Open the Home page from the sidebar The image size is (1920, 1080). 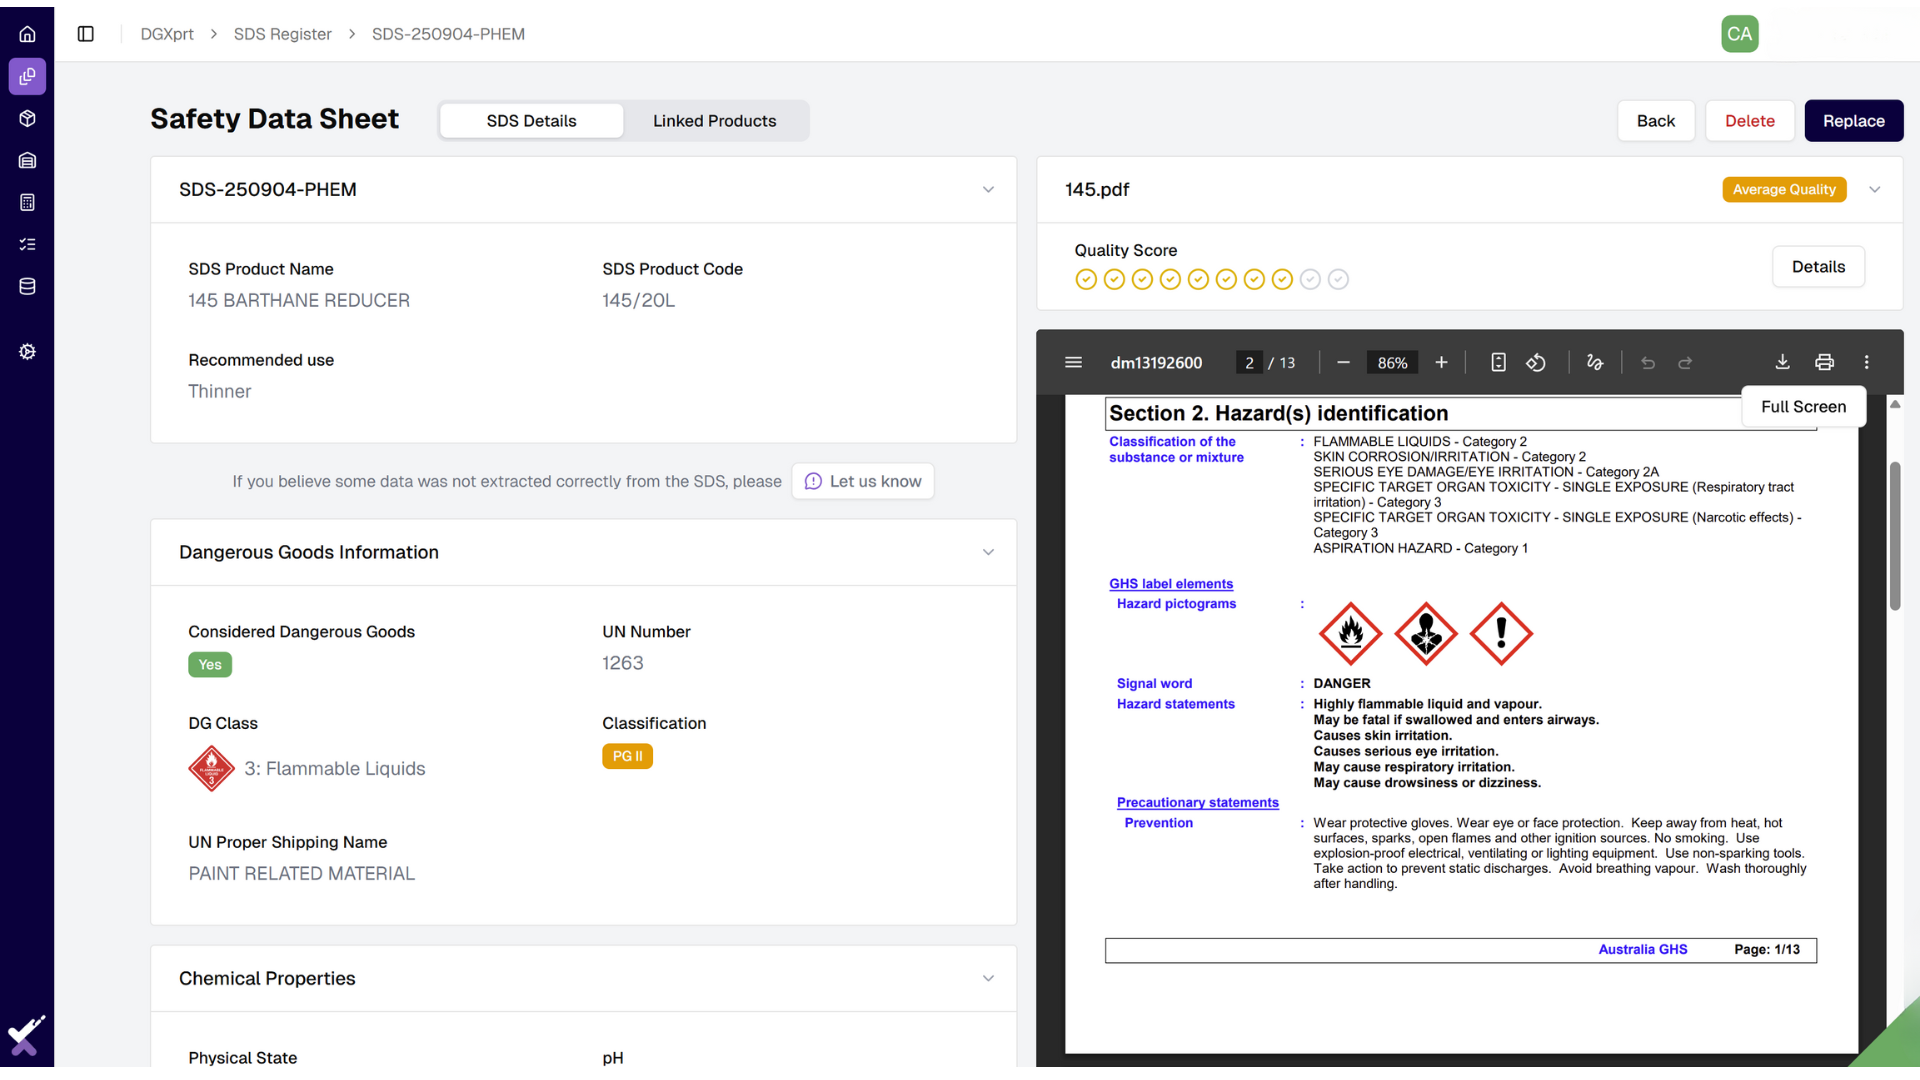pyautogui.click(x=27, y=33)
